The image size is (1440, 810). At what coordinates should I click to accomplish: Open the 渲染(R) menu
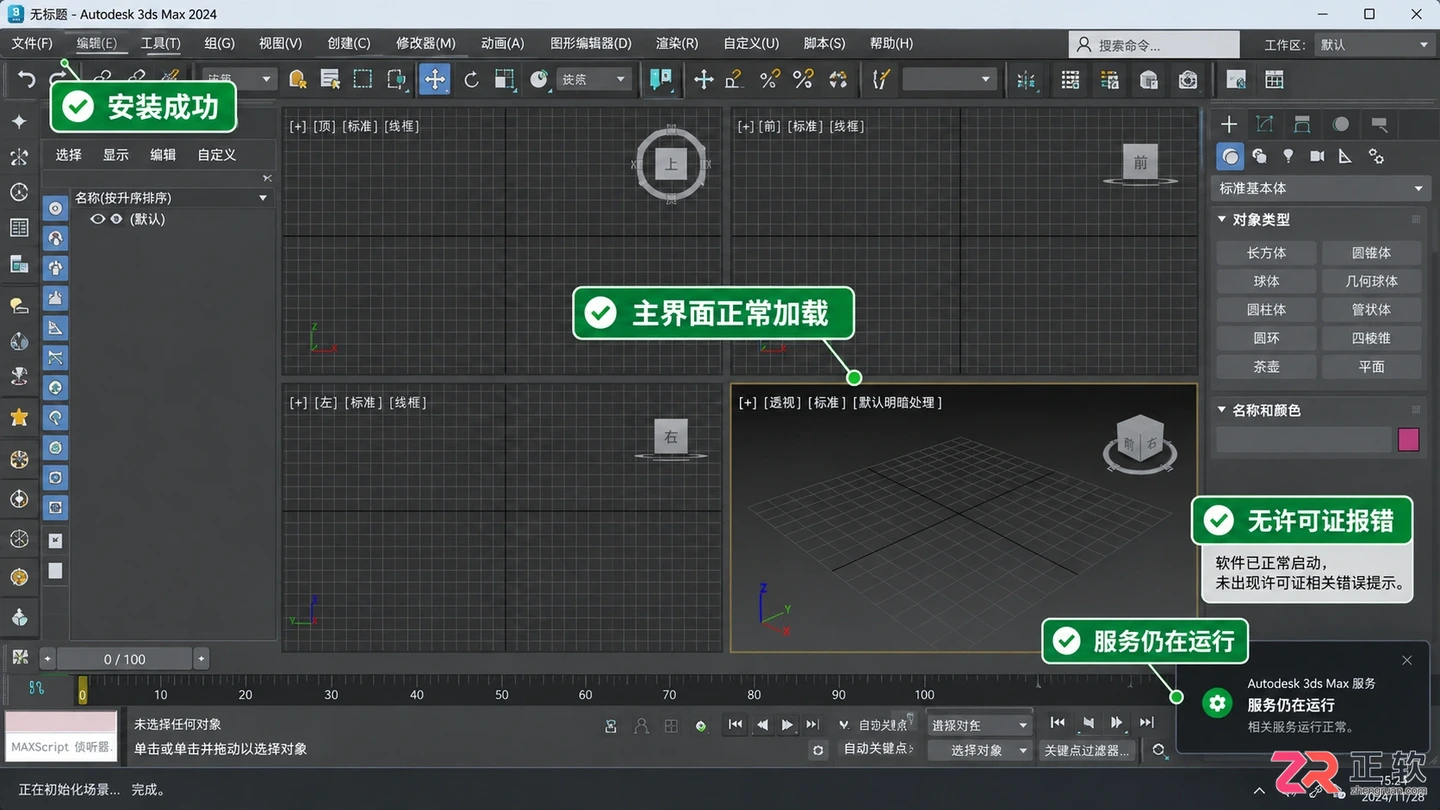click(677, 43)
